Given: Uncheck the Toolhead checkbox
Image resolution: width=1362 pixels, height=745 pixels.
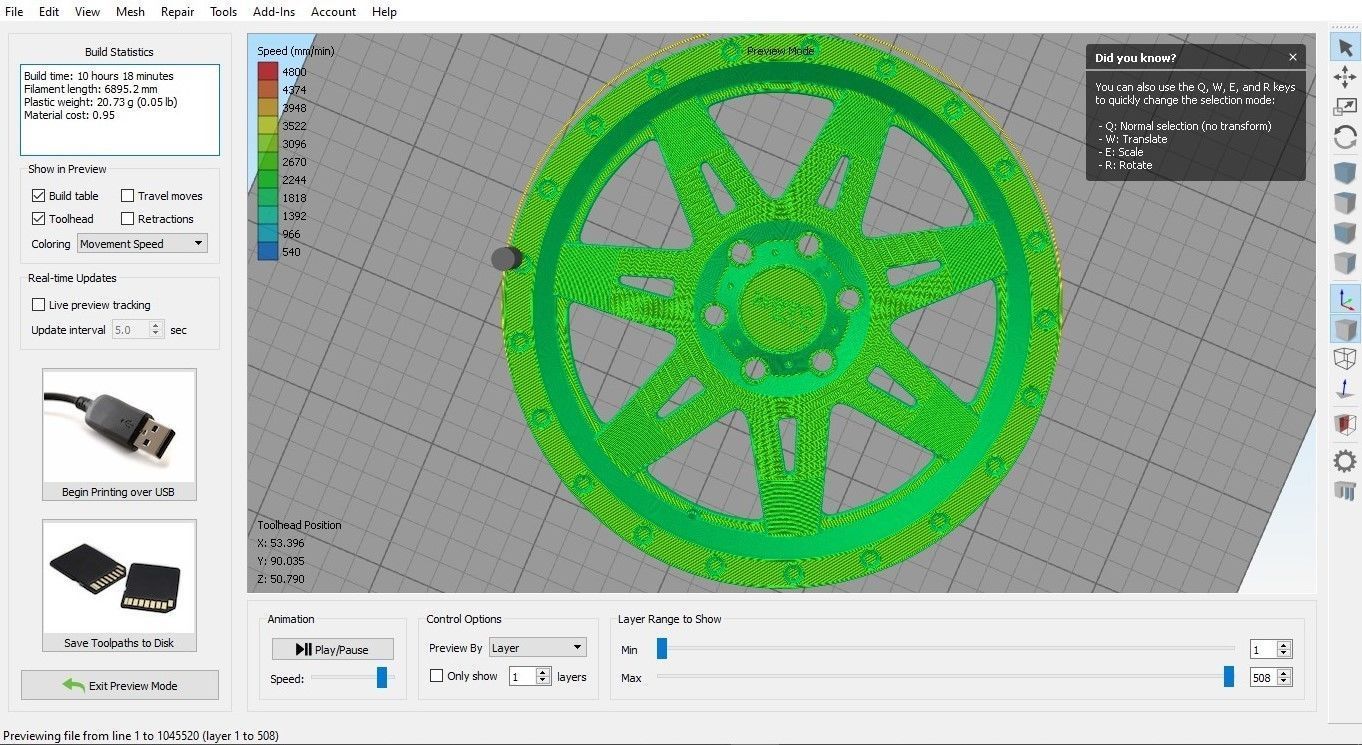Looking at the screenshot, I should point(38,219).
